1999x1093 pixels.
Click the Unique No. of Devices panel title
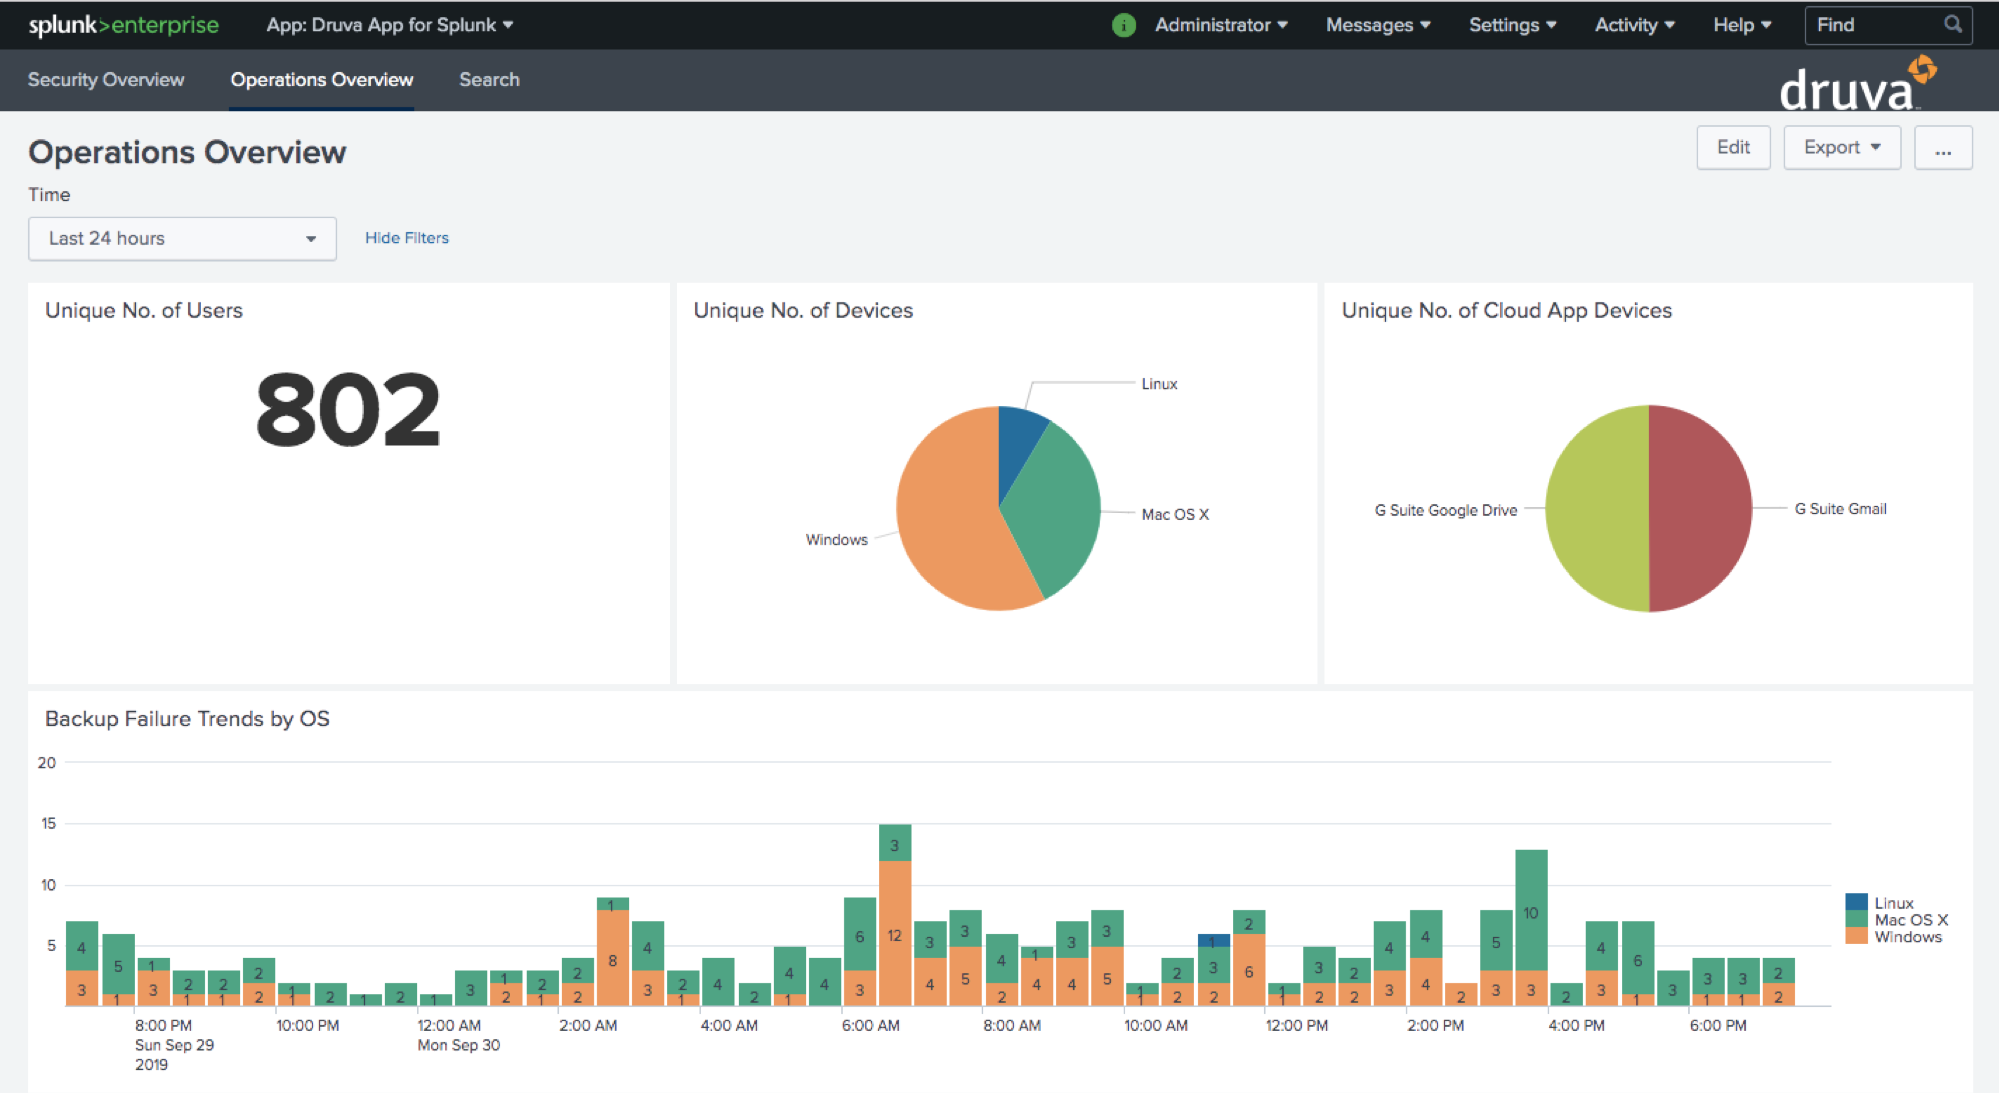coord(803,311)
